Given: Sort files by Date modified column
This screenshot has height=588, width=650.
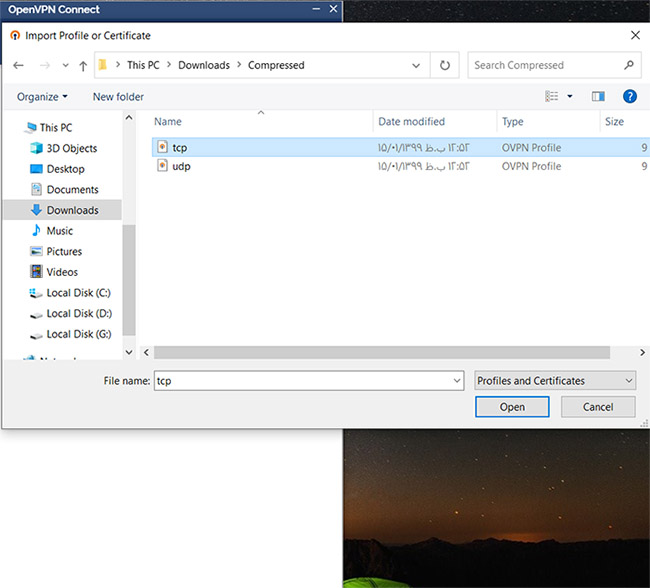Looking at the screenshot, I should (x=411, y=122).
